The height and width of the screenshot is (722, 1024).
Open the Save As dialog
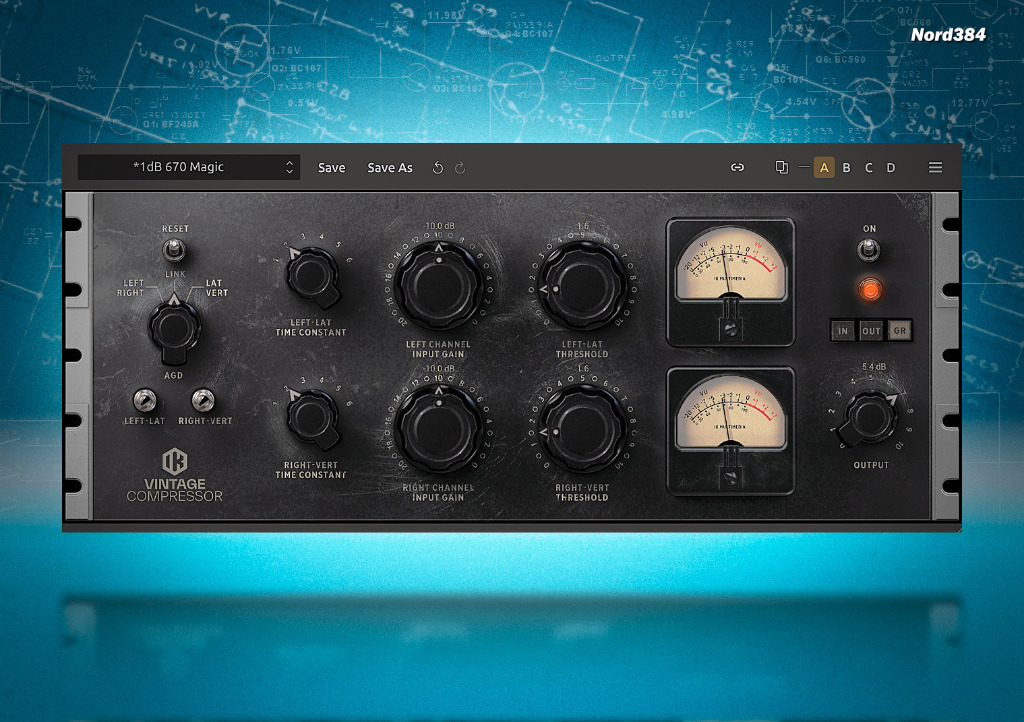tap(390, 168)
